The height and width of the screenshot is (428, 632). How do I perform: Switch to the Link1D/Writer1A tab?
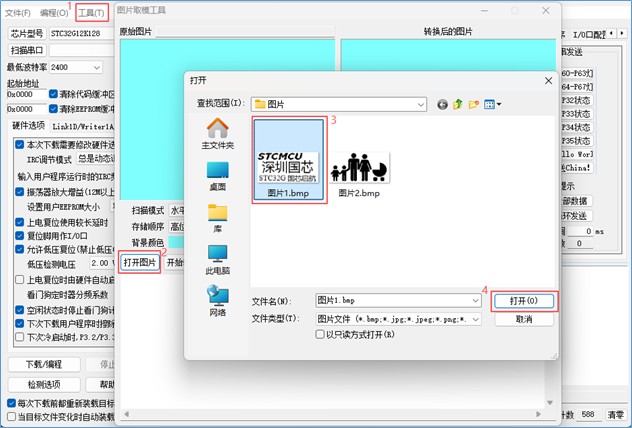point(83,127)
